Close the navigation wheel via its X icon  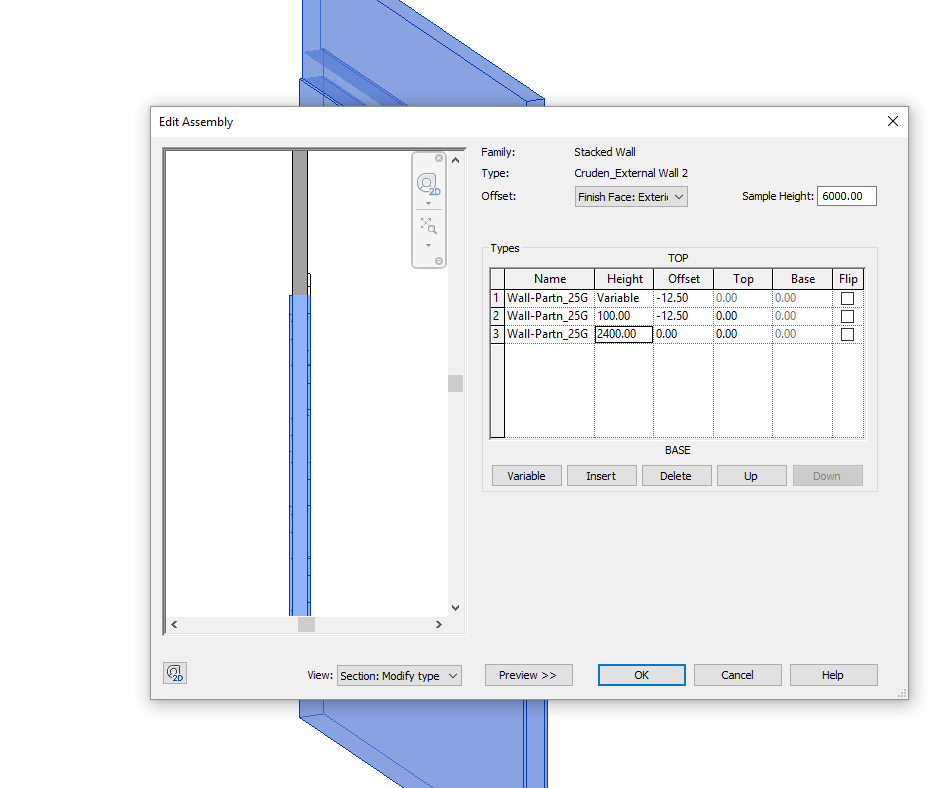(x=439, y=158)
